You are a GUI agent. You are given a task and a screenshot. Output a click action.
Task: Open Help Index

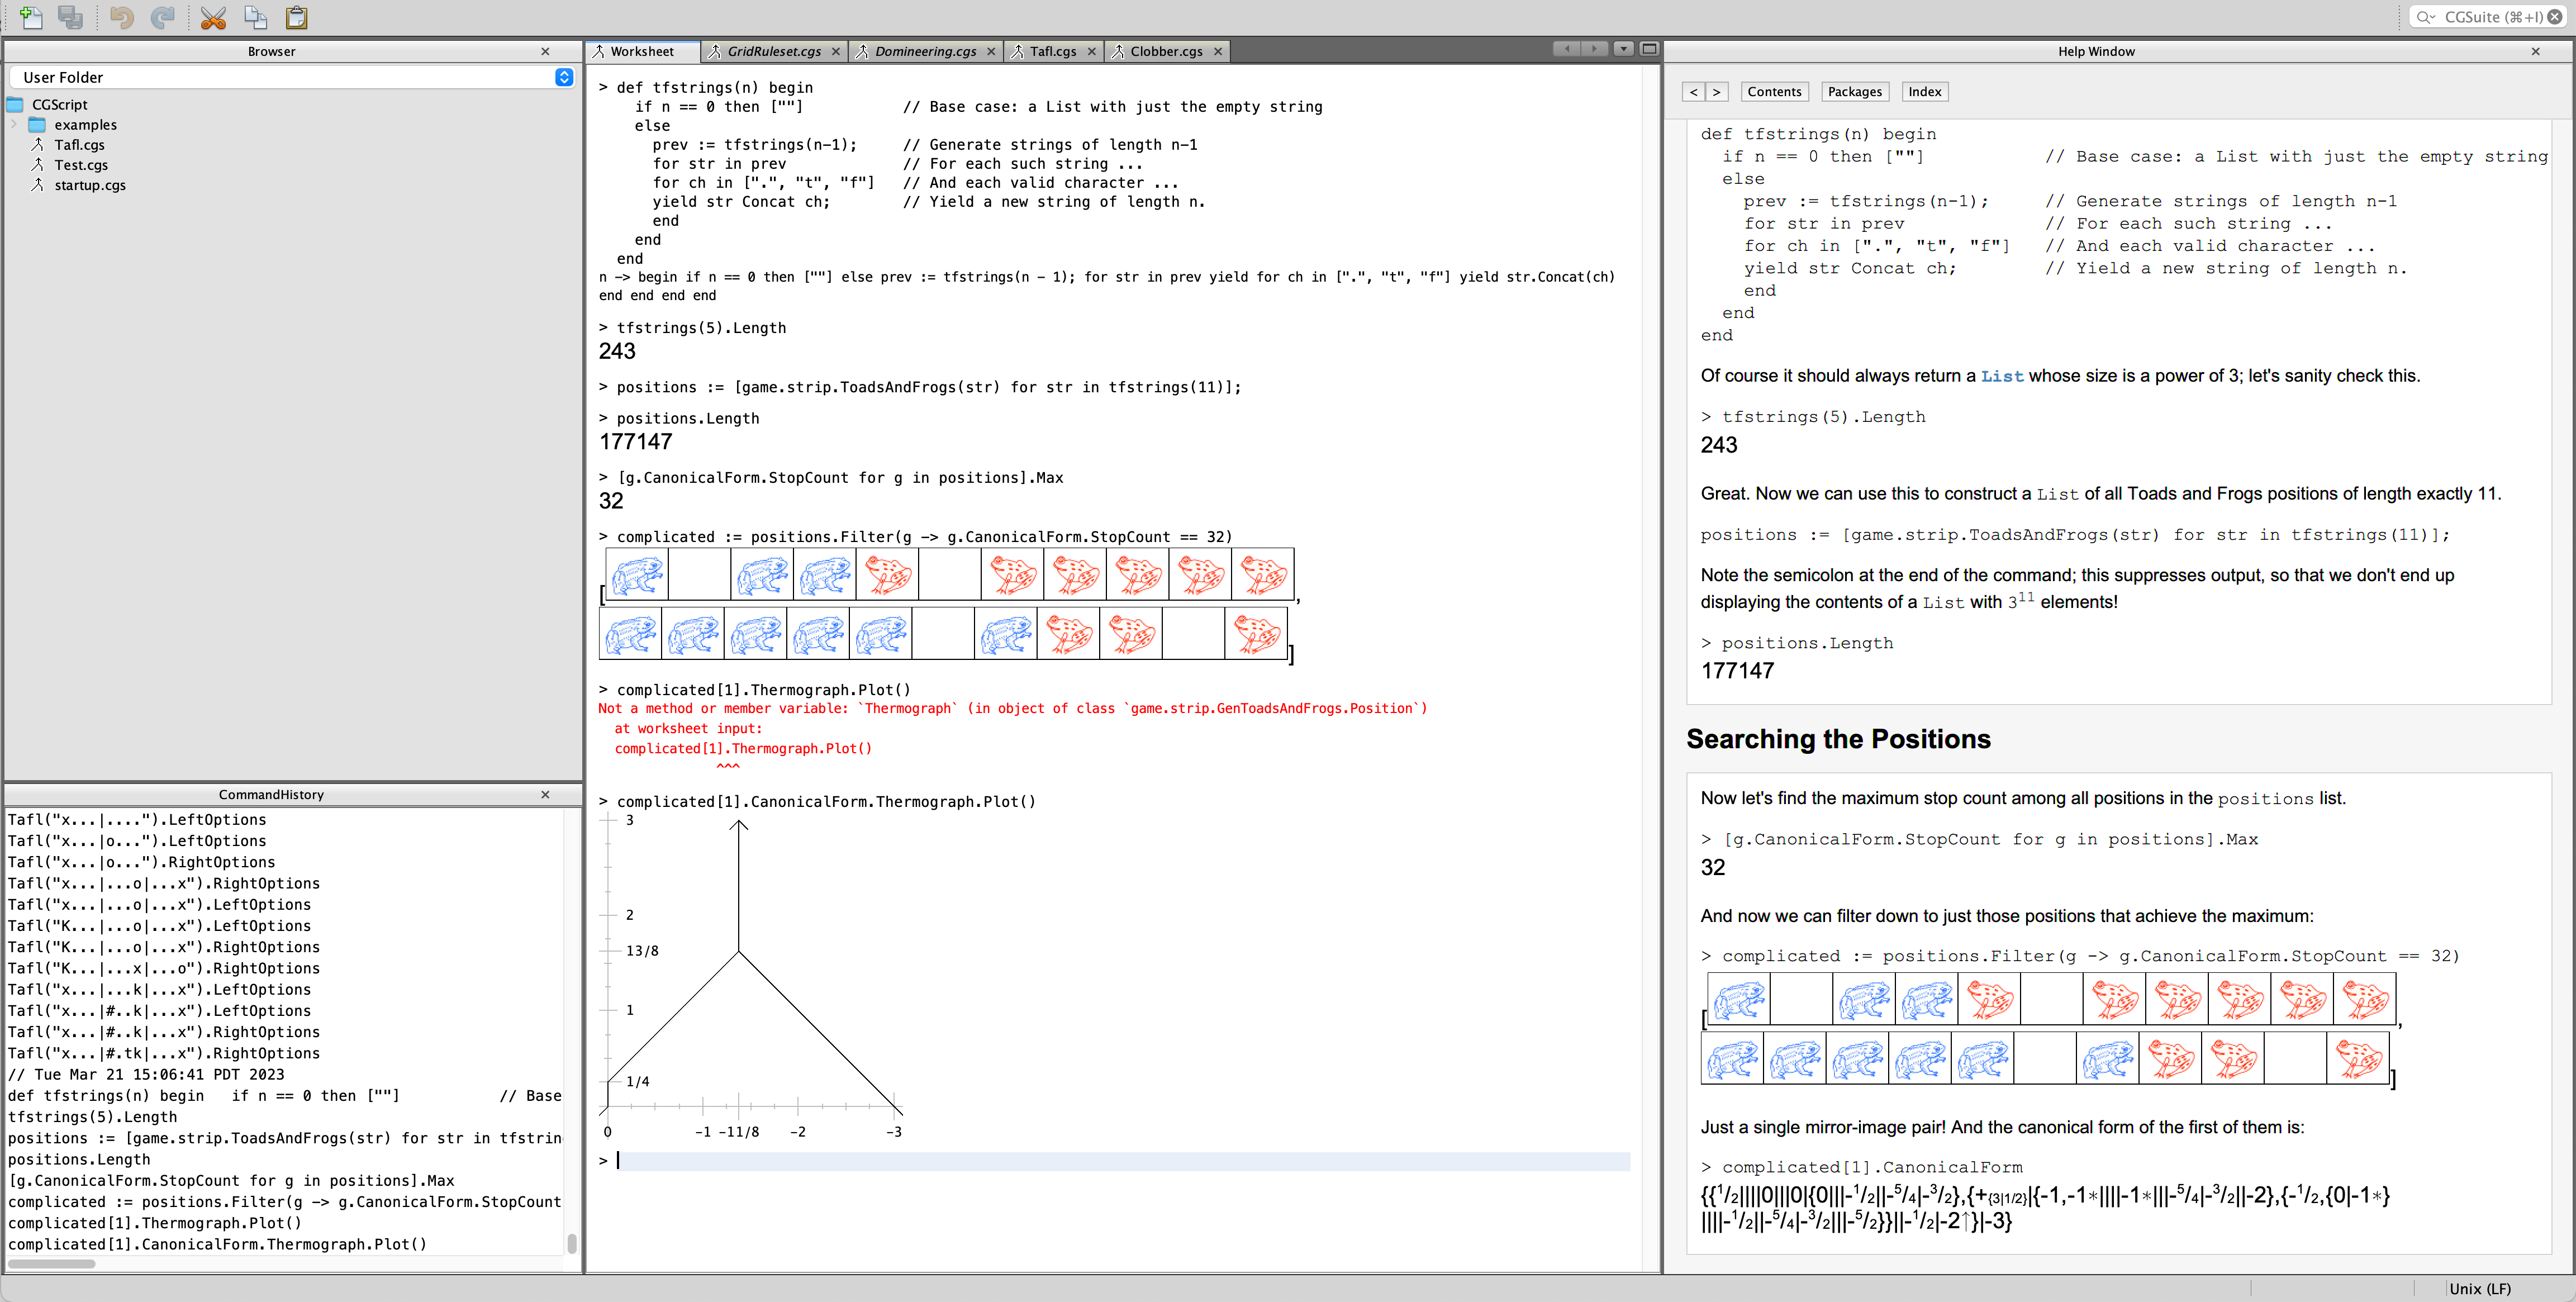coord(1924,92)
